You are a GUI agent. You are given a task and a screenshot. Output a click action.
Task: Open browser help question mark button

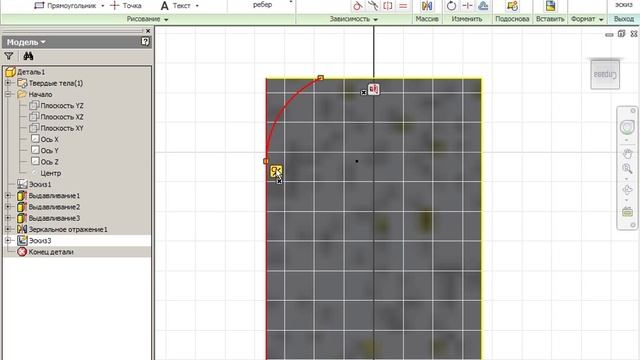coord(145,42)
